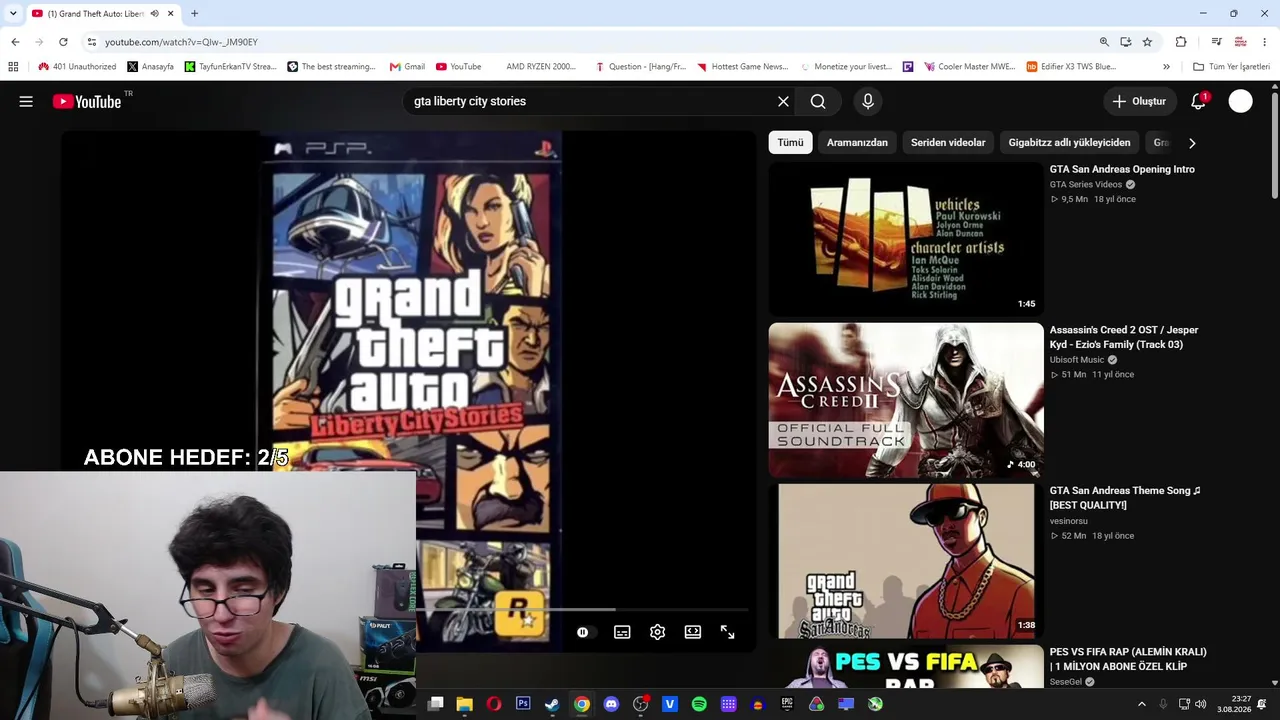
Task: Open Steam from the taskbar
Action: coord(552,704)
